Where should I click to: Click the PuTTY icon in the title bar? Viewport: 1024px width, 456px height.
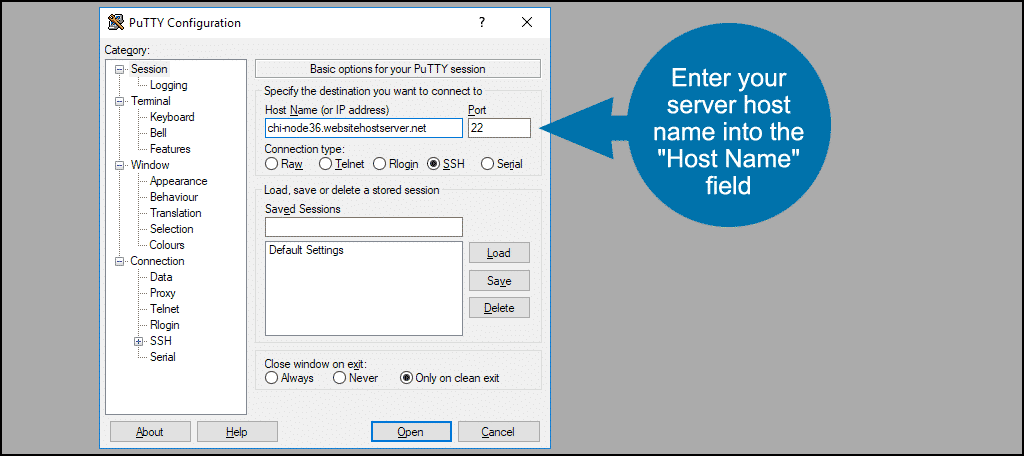pos(116,23)
